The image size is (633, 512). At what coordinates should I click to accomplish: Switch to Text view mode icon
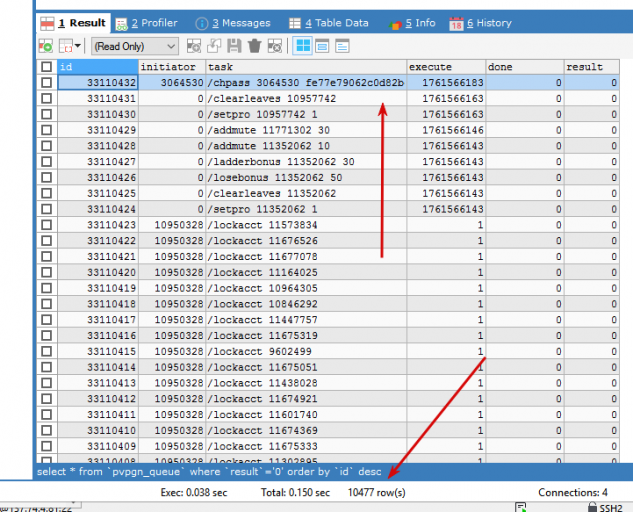coord(342,46)
